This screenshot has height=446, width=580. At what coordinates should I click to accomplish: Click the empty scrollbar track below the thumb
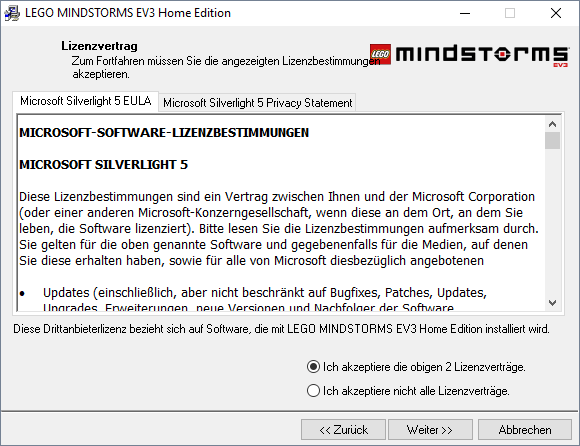tap(552, 222)
